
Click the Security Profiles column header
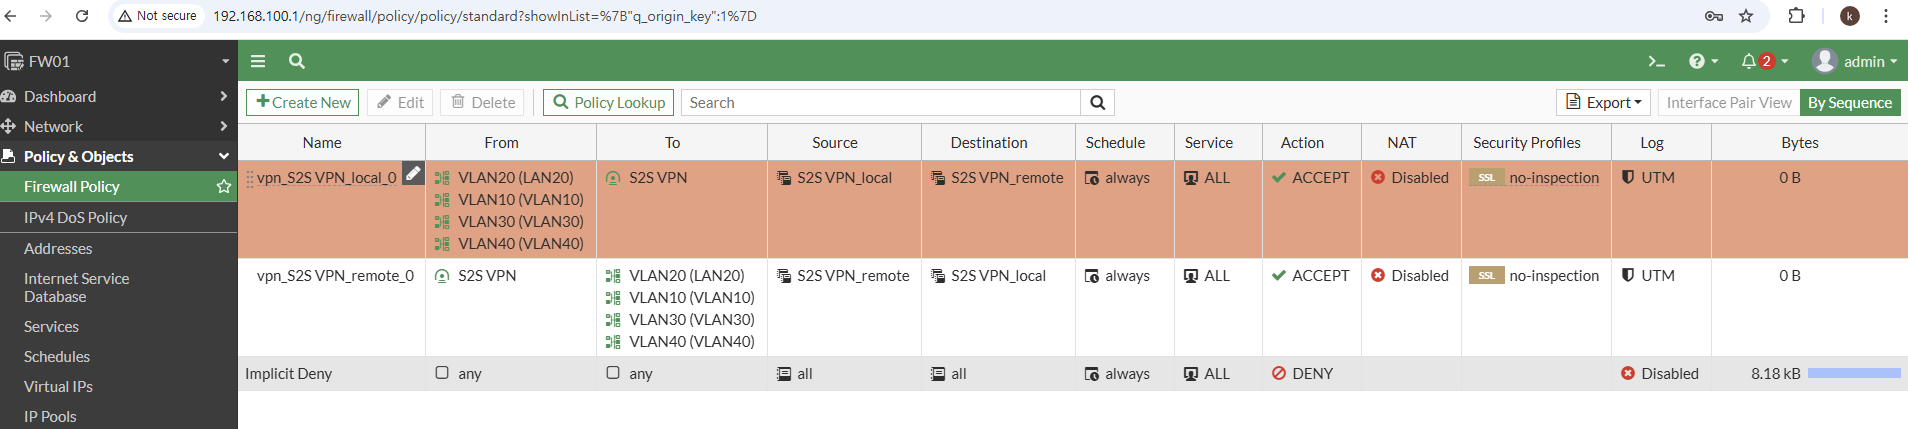coord(1527,142)
